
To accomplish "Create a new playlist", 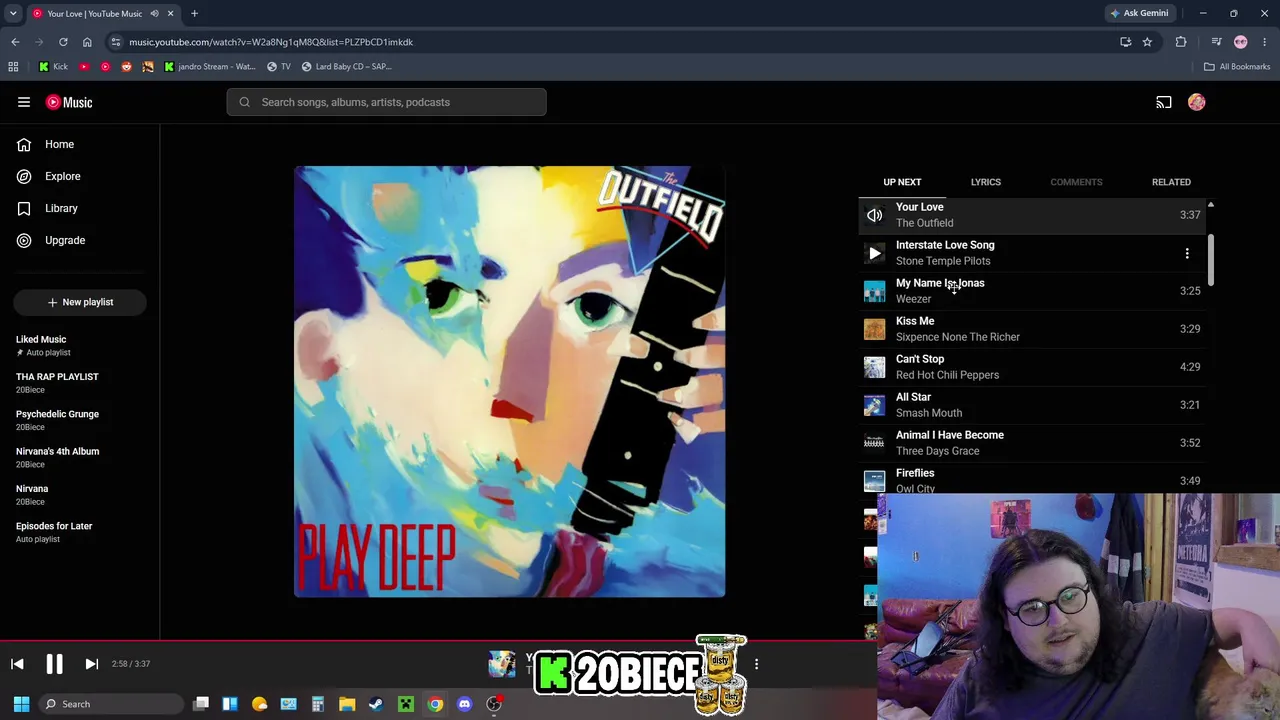I will click(x=80, y=302).
